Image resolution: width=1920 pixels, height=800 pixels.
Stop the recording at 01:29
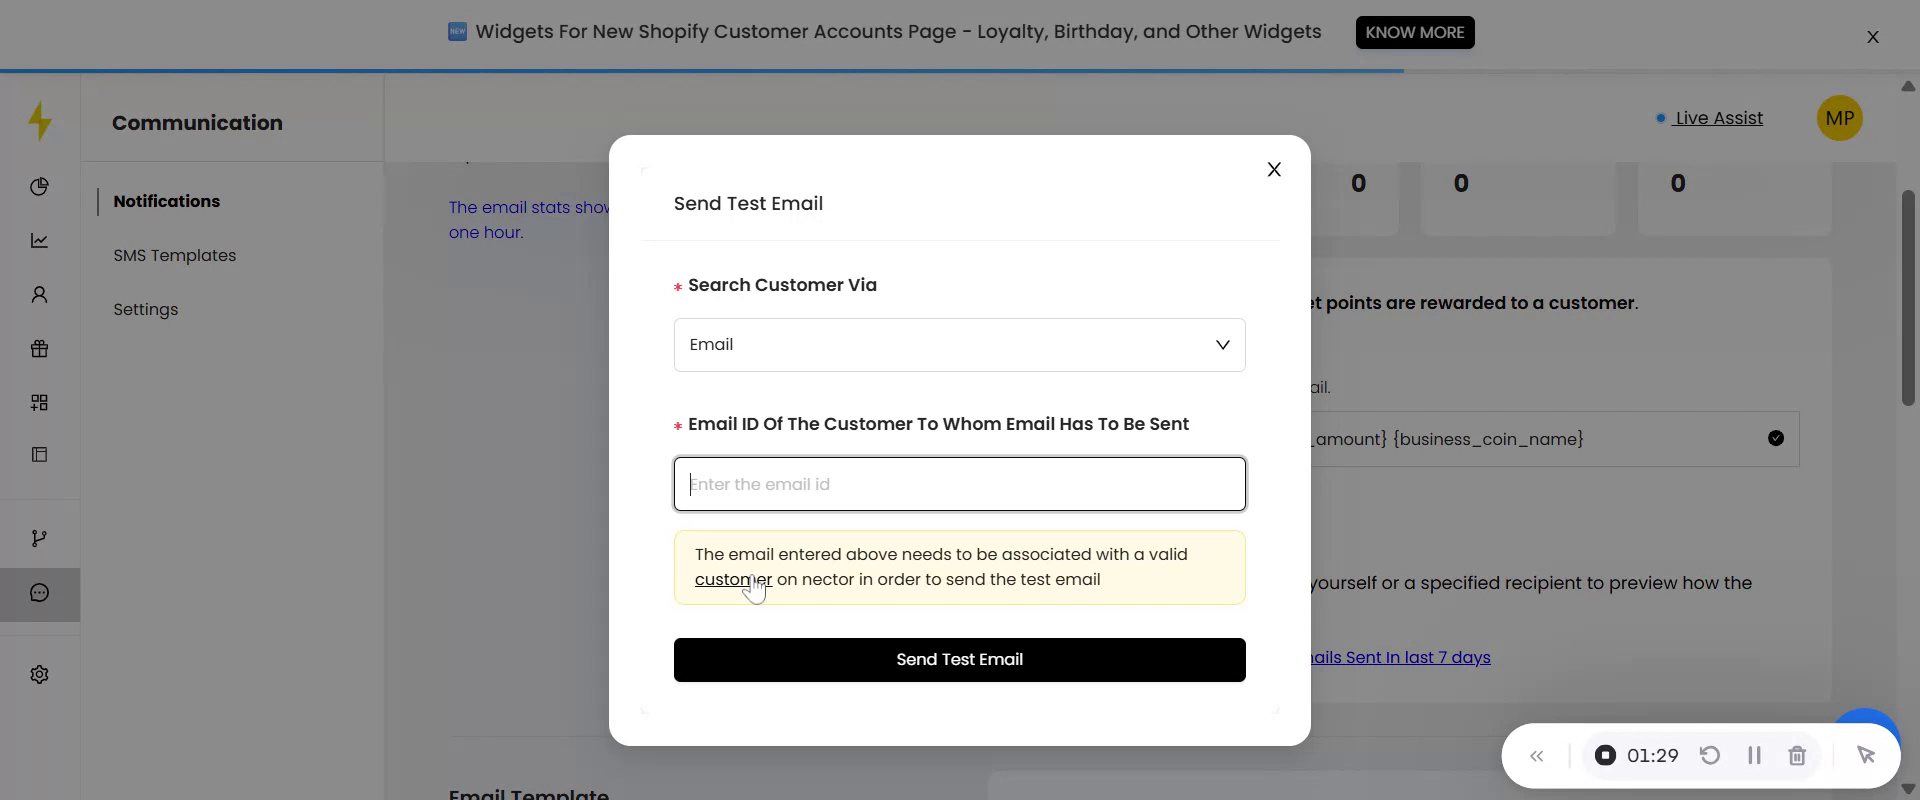(1605, 756)
